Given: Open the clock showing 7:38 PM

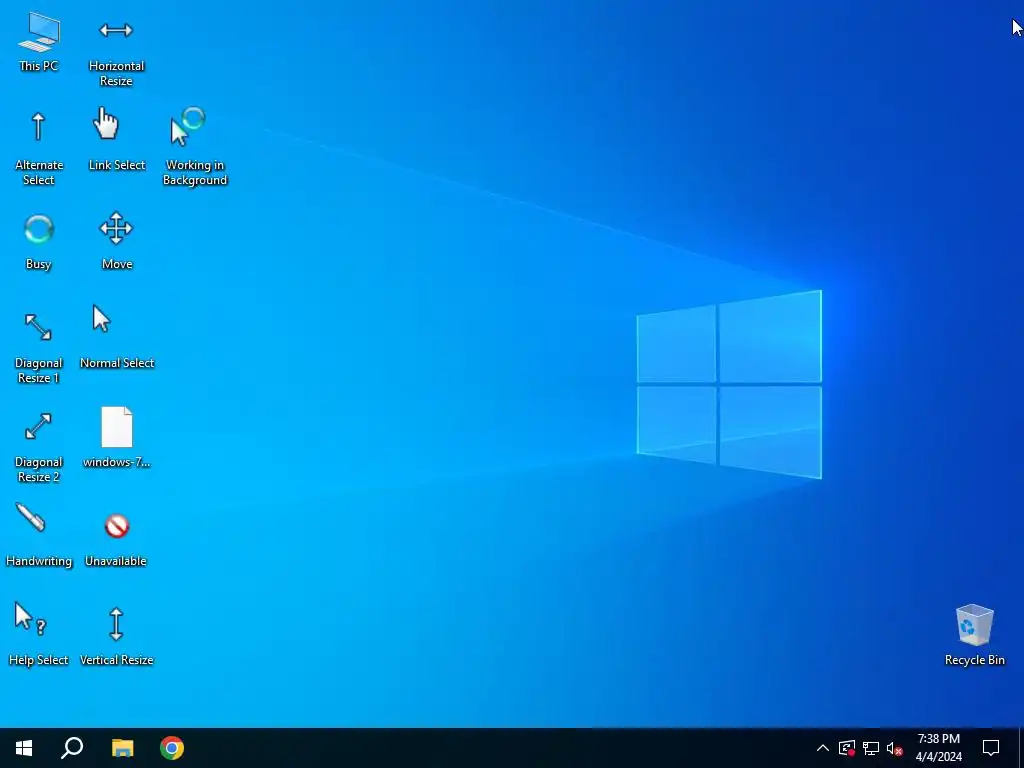Looking at the screenshot, I should point(938,748).
